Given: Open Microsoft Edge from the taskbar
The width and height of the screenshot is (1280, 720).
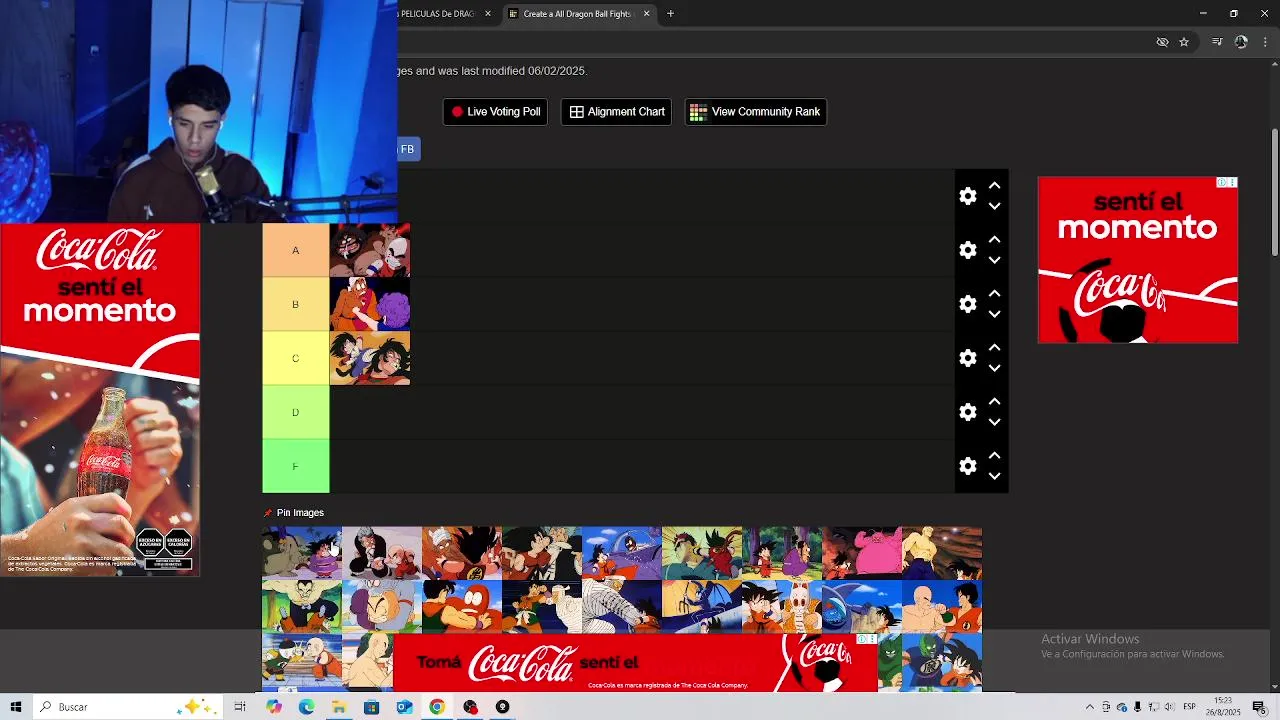Looking at the screenshot, I should (306, 707).
